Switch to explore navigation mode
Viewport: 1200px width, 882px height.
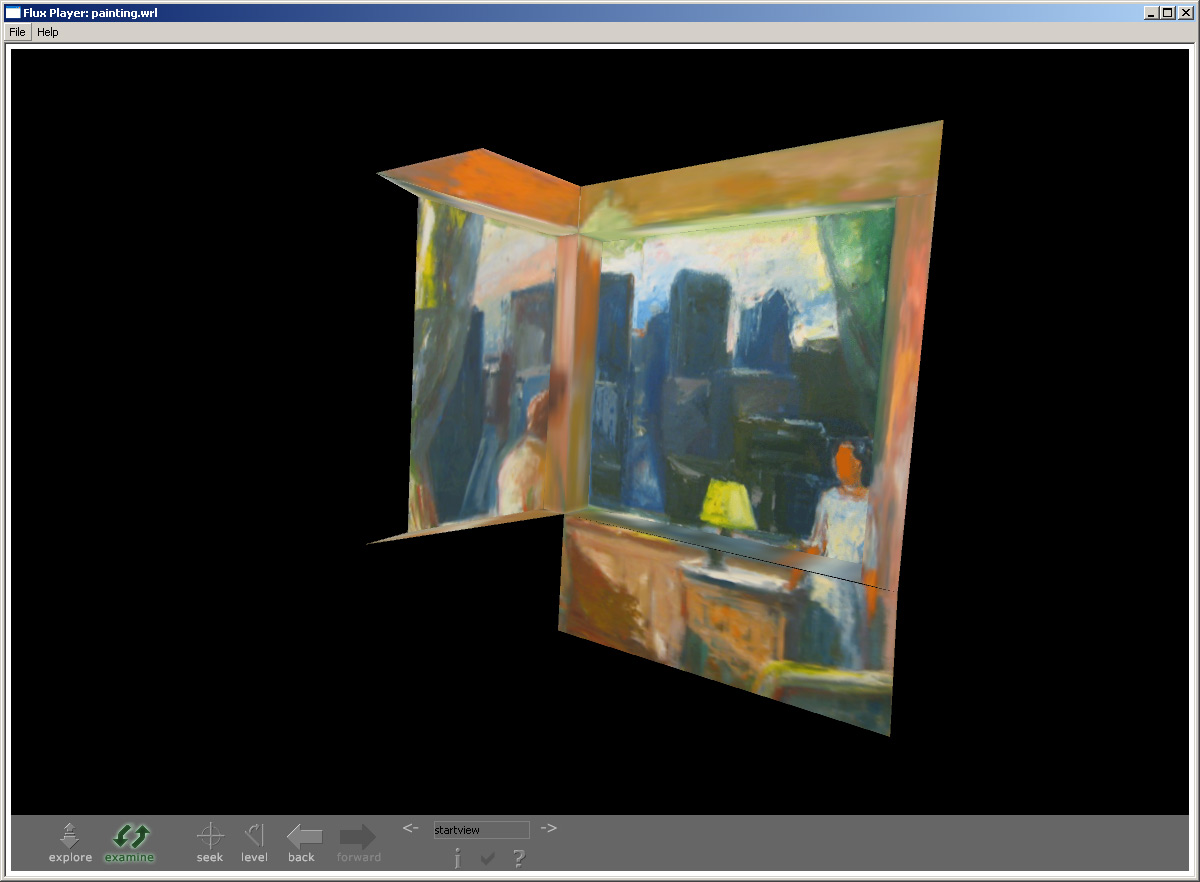click(70, 842)
